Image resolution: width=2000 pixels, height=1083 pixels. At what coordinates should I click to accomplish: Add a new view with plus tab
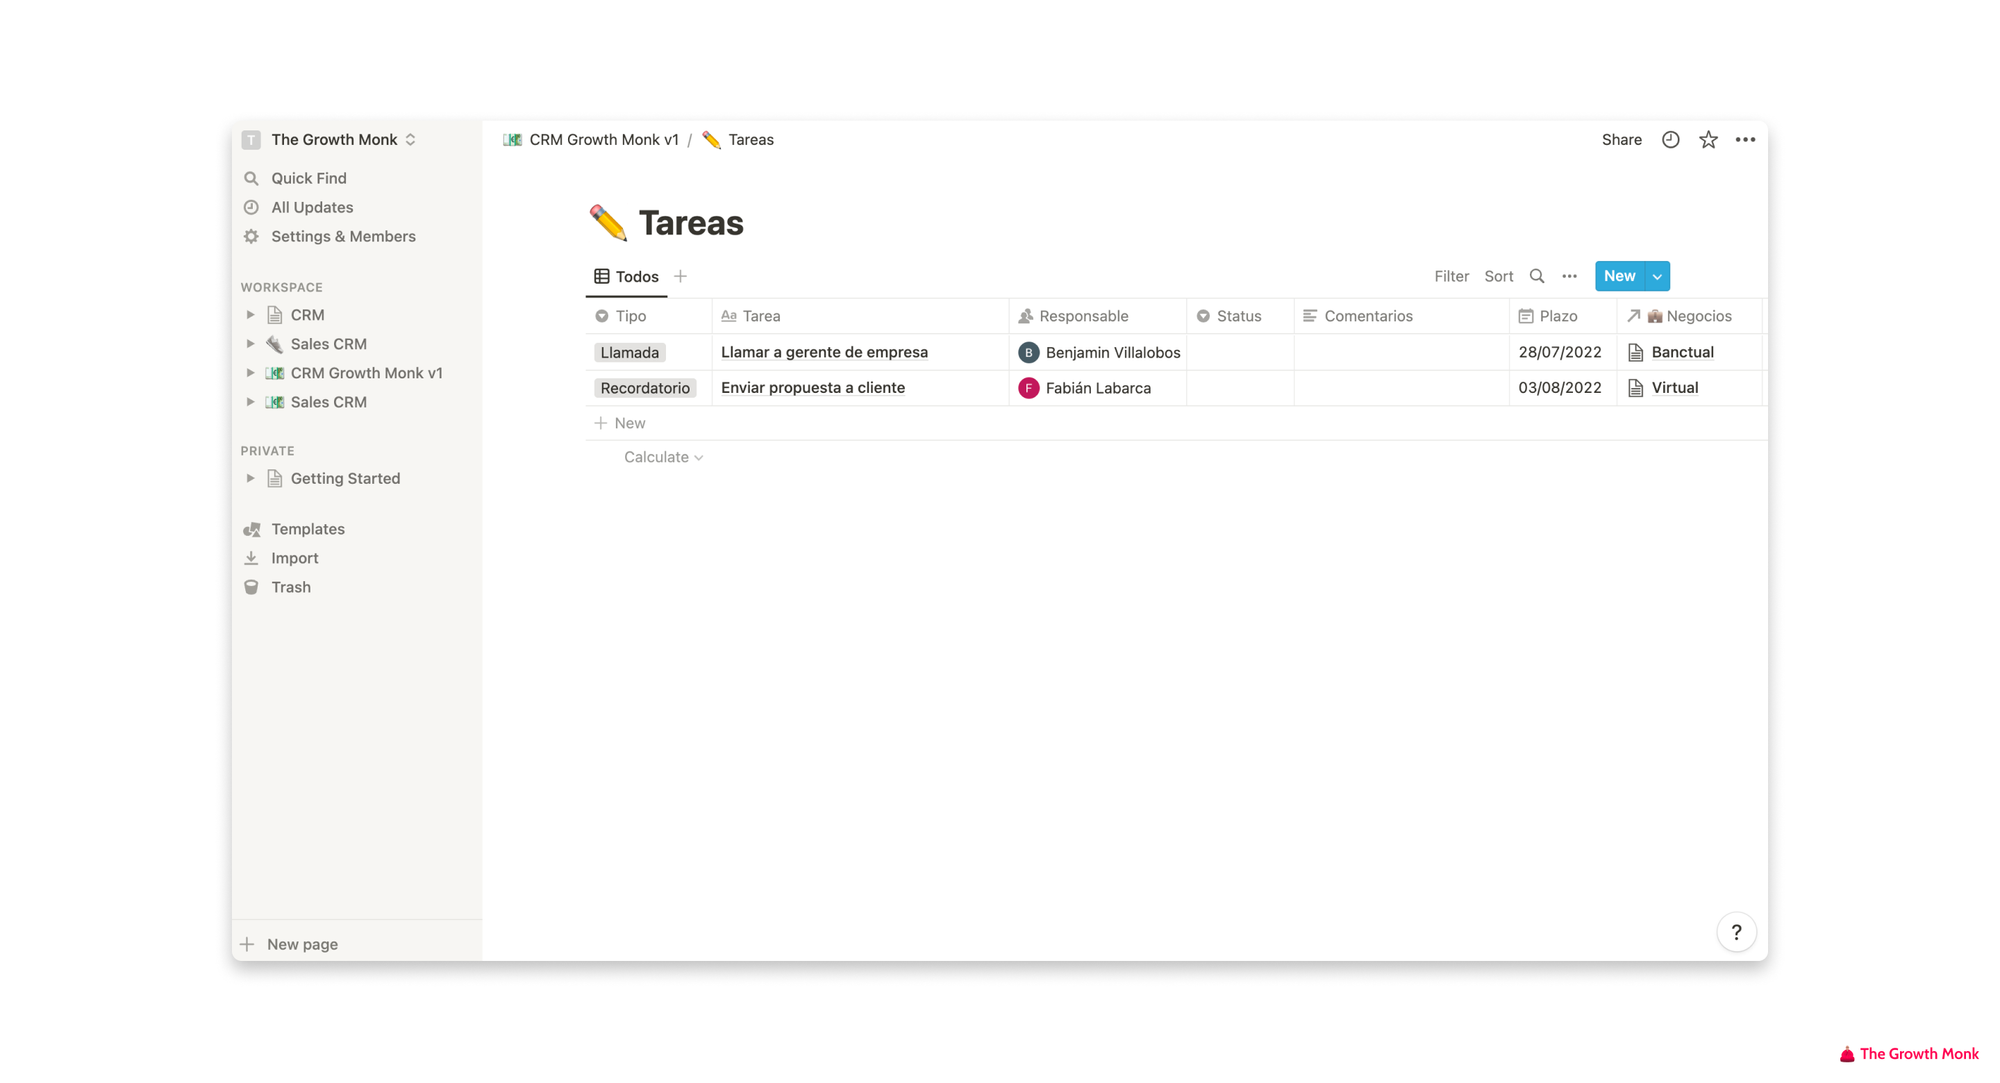(x=681, y=276)
